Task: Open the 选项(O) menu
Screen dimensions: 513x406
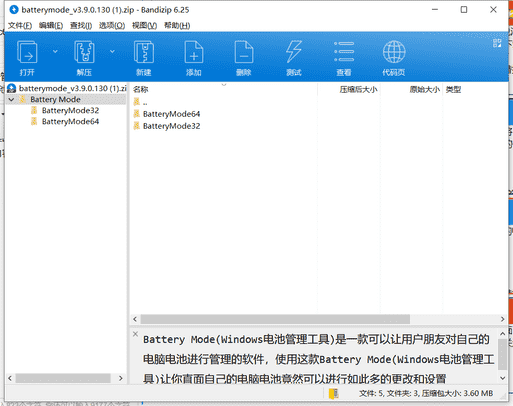Action: [112, 26]
